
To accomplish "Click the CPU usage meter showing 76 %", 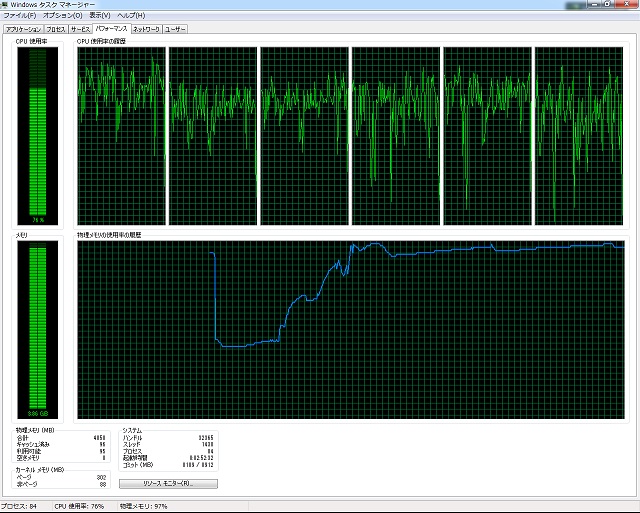I will [38, 136].
